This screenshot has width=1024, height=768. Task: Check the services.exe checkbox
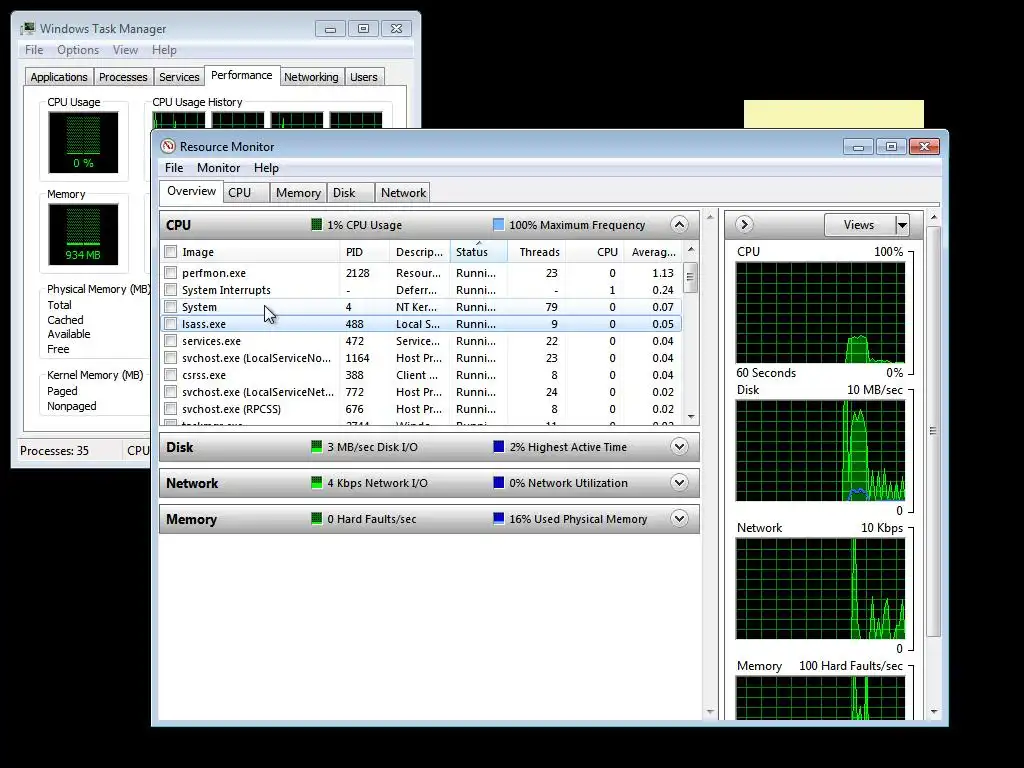click(x=170, y=340)
